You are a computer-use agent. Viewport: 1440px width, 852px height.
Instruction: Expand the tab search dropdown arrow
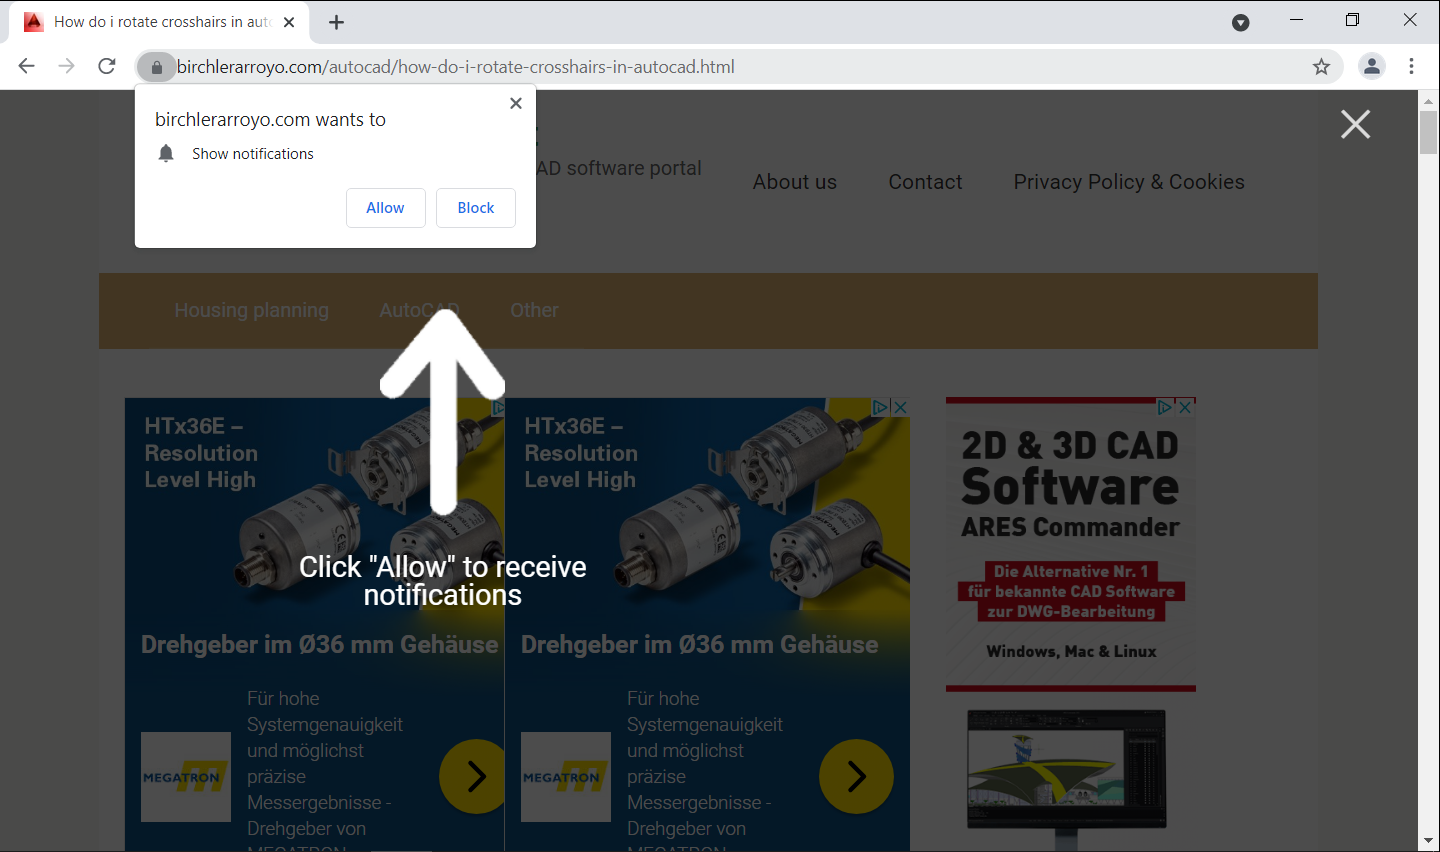(x=1240, y=22)
